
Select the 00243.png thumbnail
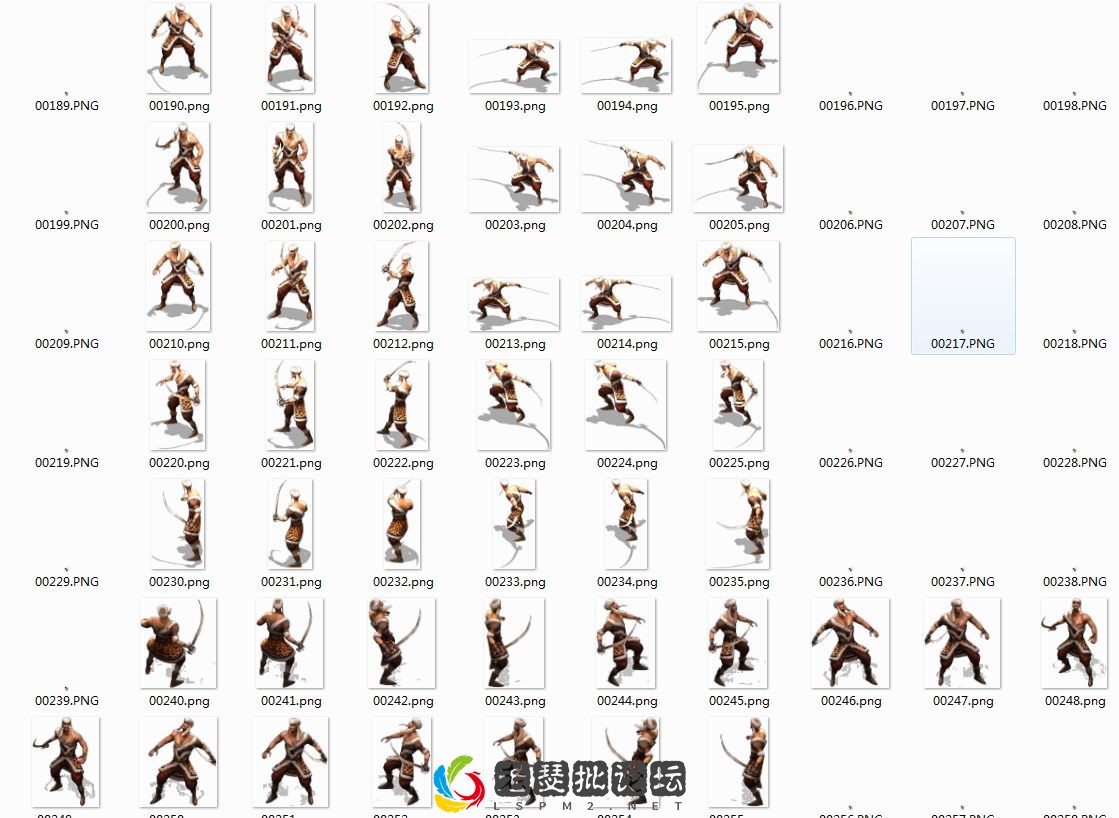coord(514,643)
